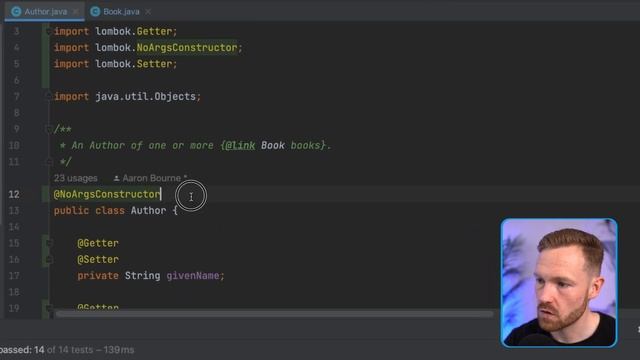Click the Author.java class file icon

click(16, 11)
